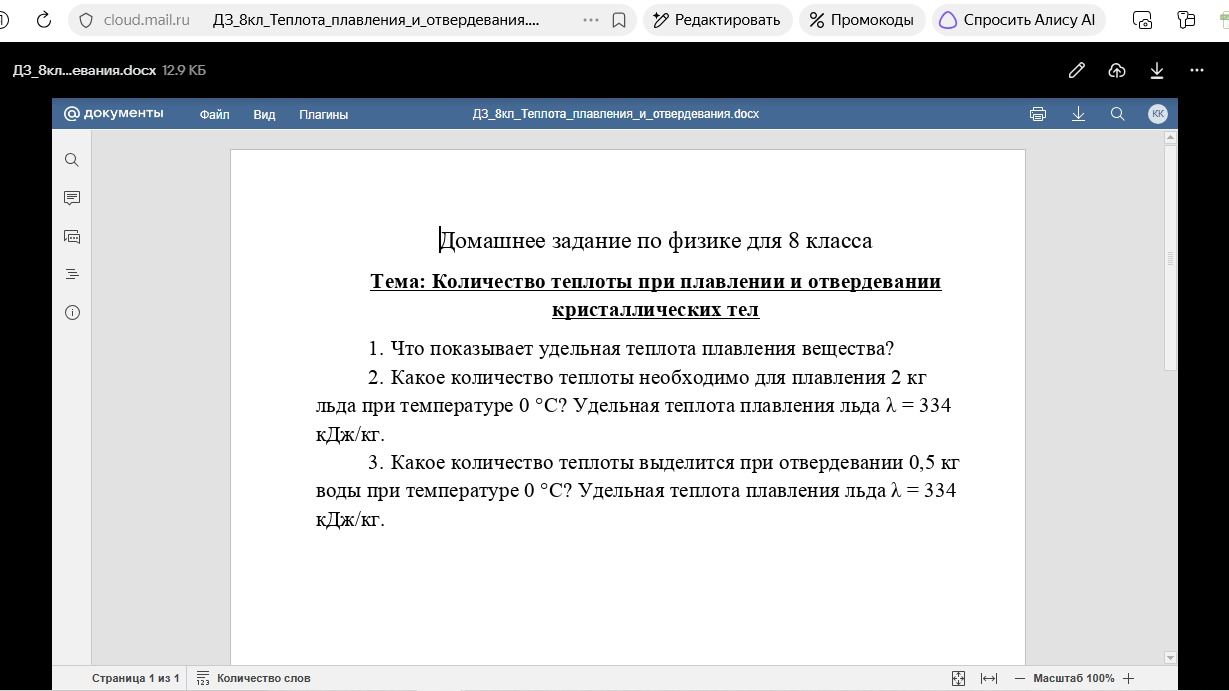Click the Количество слов word count button
This screenshot has height=691, width=1229.
point(253,678)
